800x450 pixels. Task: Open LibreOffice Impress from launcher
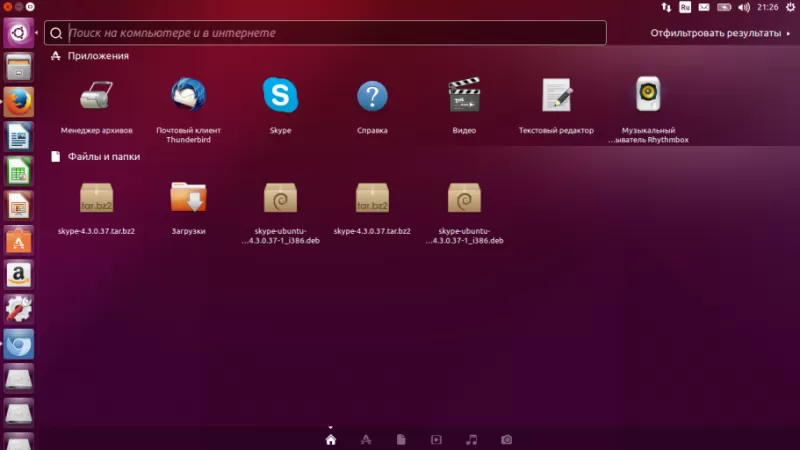coord(18,206)
